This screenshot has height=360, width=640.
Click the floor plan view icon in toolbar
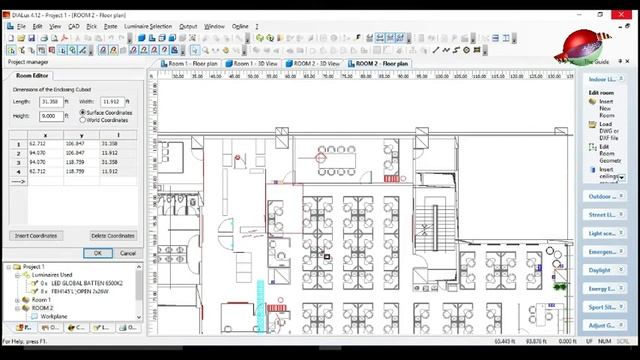point(151,38)
